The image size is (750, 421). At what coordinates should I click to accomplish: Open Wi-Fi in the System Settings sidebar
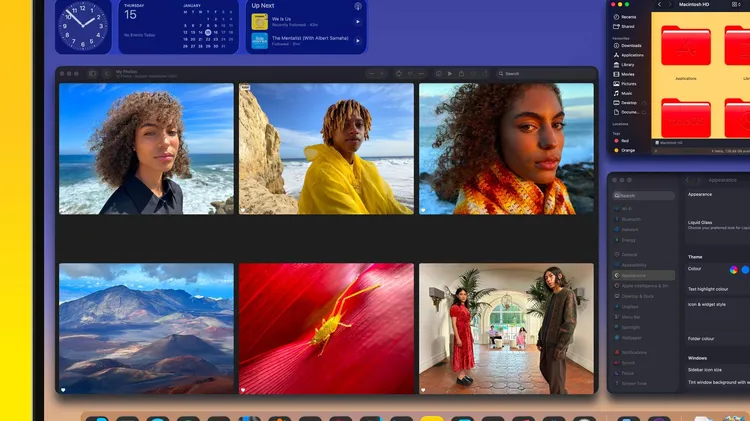(629, 207)
